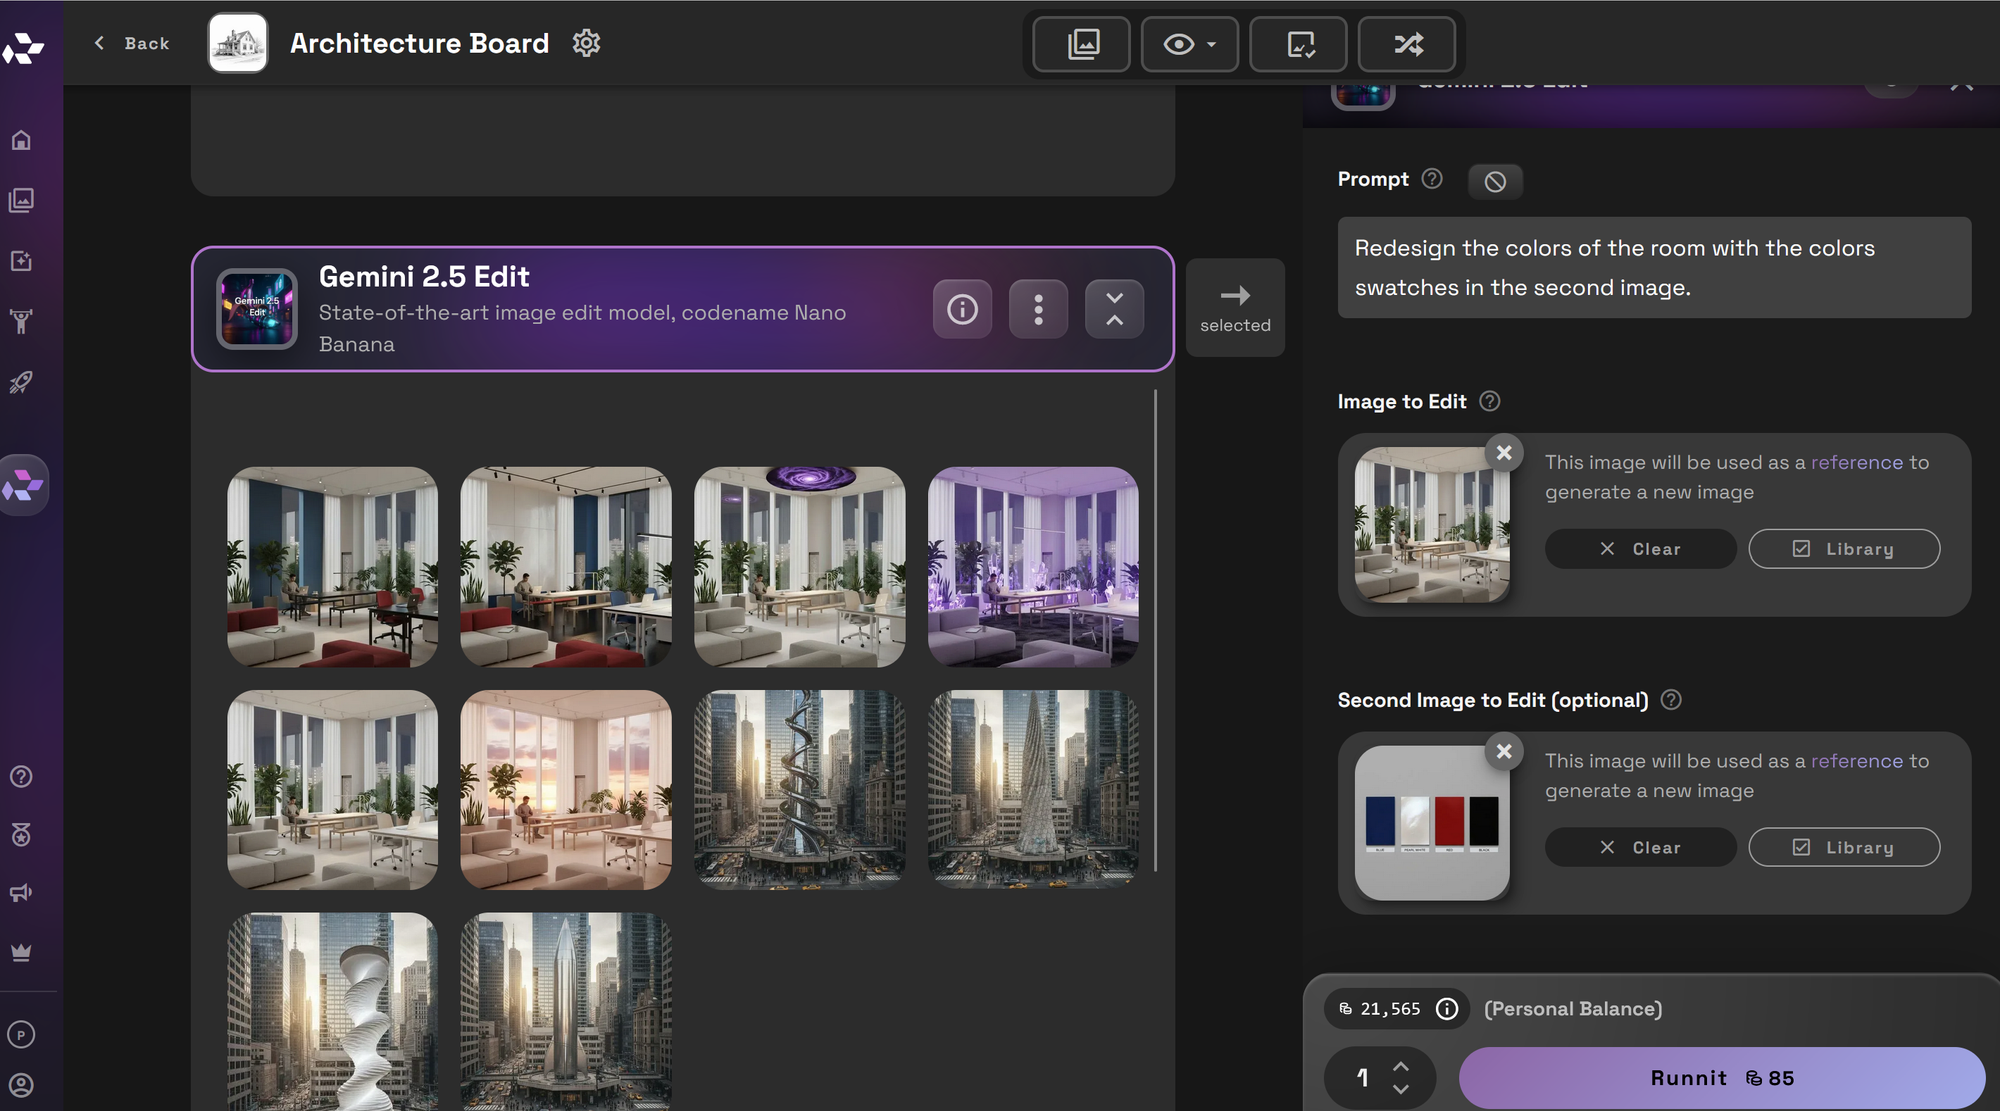The image size is (2000, 1111).
Task: Click the select-image toolbar button
Action: point(1299,44)
